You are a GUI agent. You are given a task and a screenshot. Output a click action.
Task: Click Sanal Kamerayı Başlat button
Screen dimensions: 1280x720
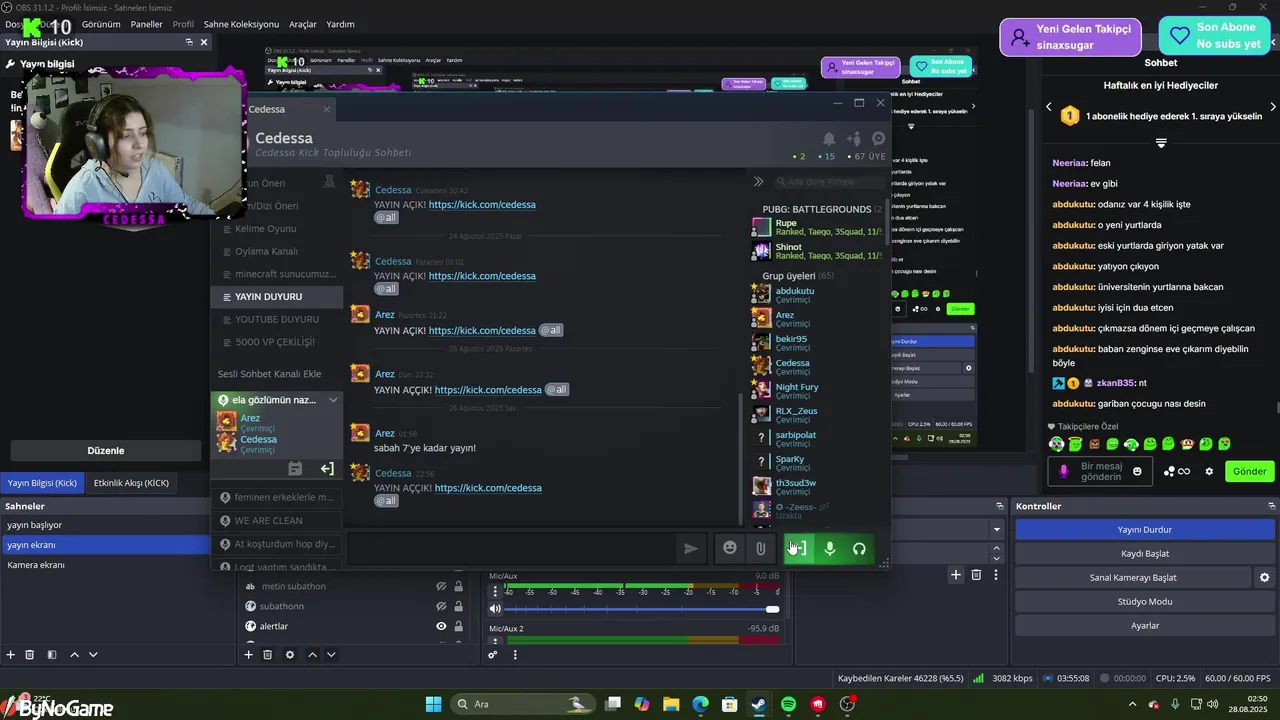coord(1133,578)
